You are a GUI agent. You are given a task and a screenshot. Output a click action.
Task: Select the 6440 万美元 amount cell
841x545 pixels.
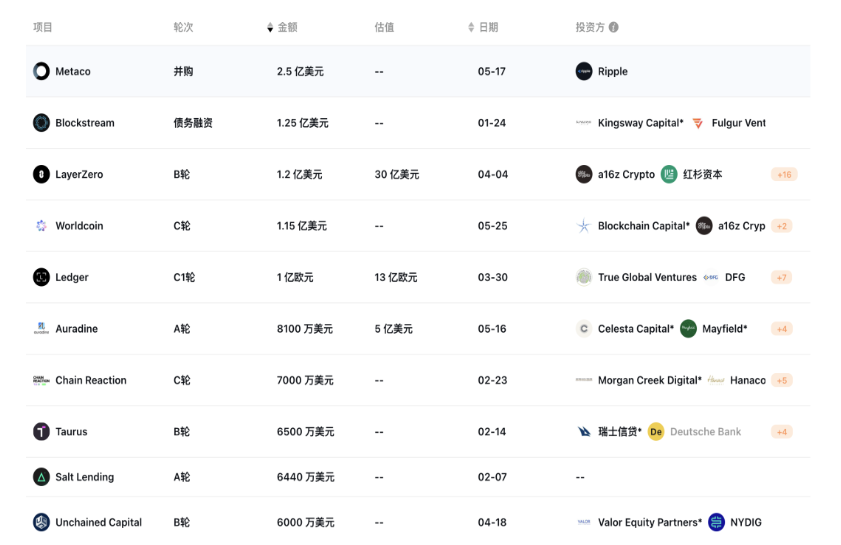point(306,477)
